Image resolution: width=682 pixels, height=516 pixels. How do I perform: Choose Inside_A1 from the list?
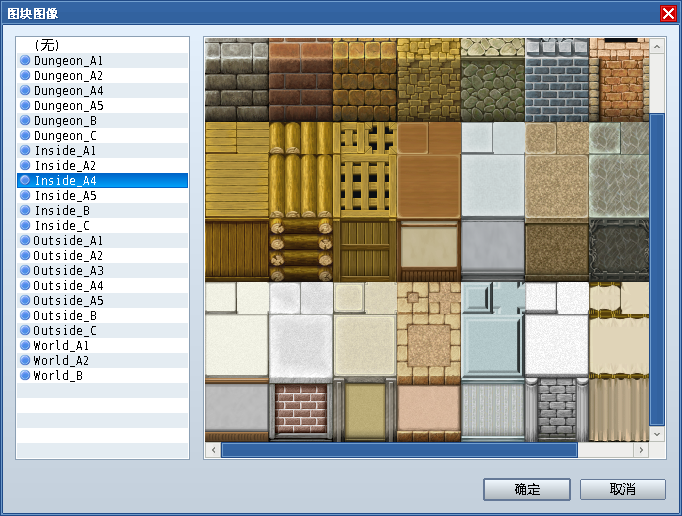[103, 151]
